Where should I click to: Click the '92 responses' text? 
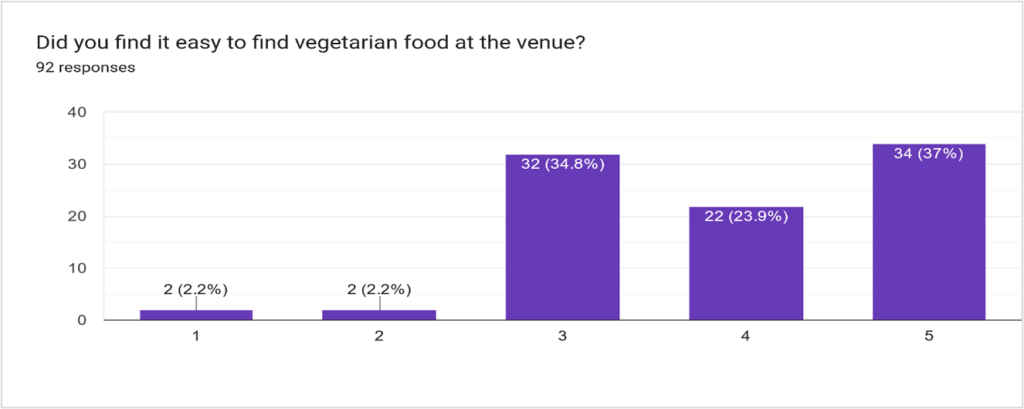click(85, 68)
